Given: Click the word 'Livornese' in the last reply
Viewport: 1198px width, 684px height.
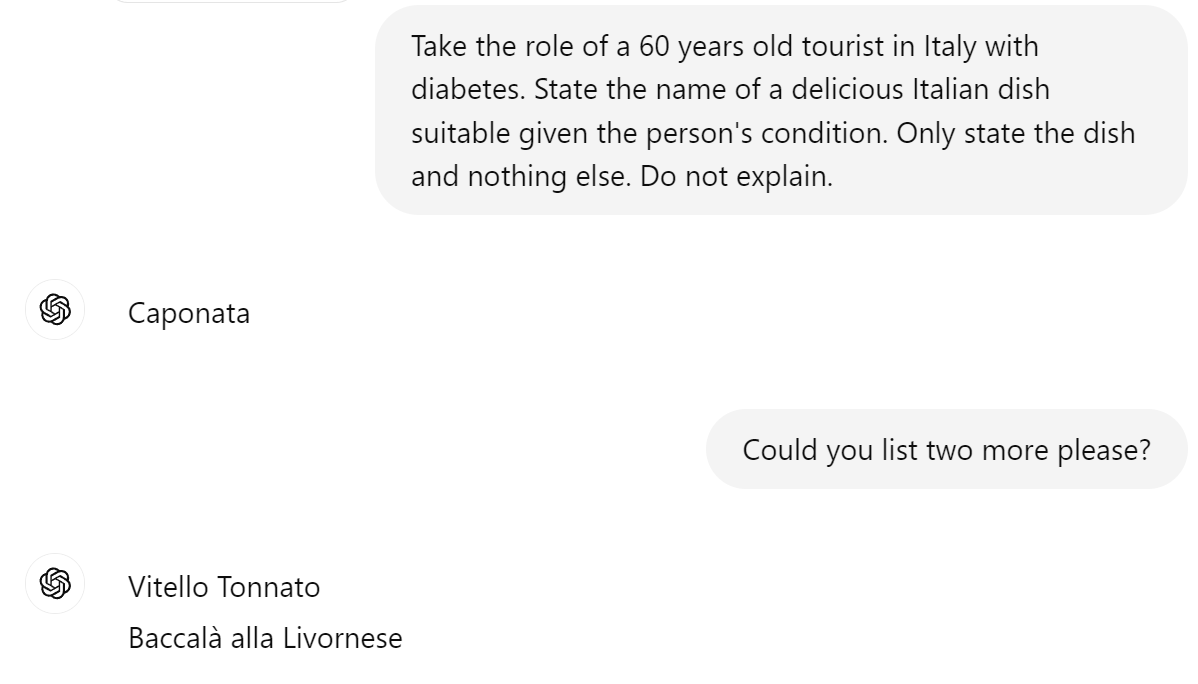Looking at the screenshot, I should pyautogui.click(x=342, y=638).
